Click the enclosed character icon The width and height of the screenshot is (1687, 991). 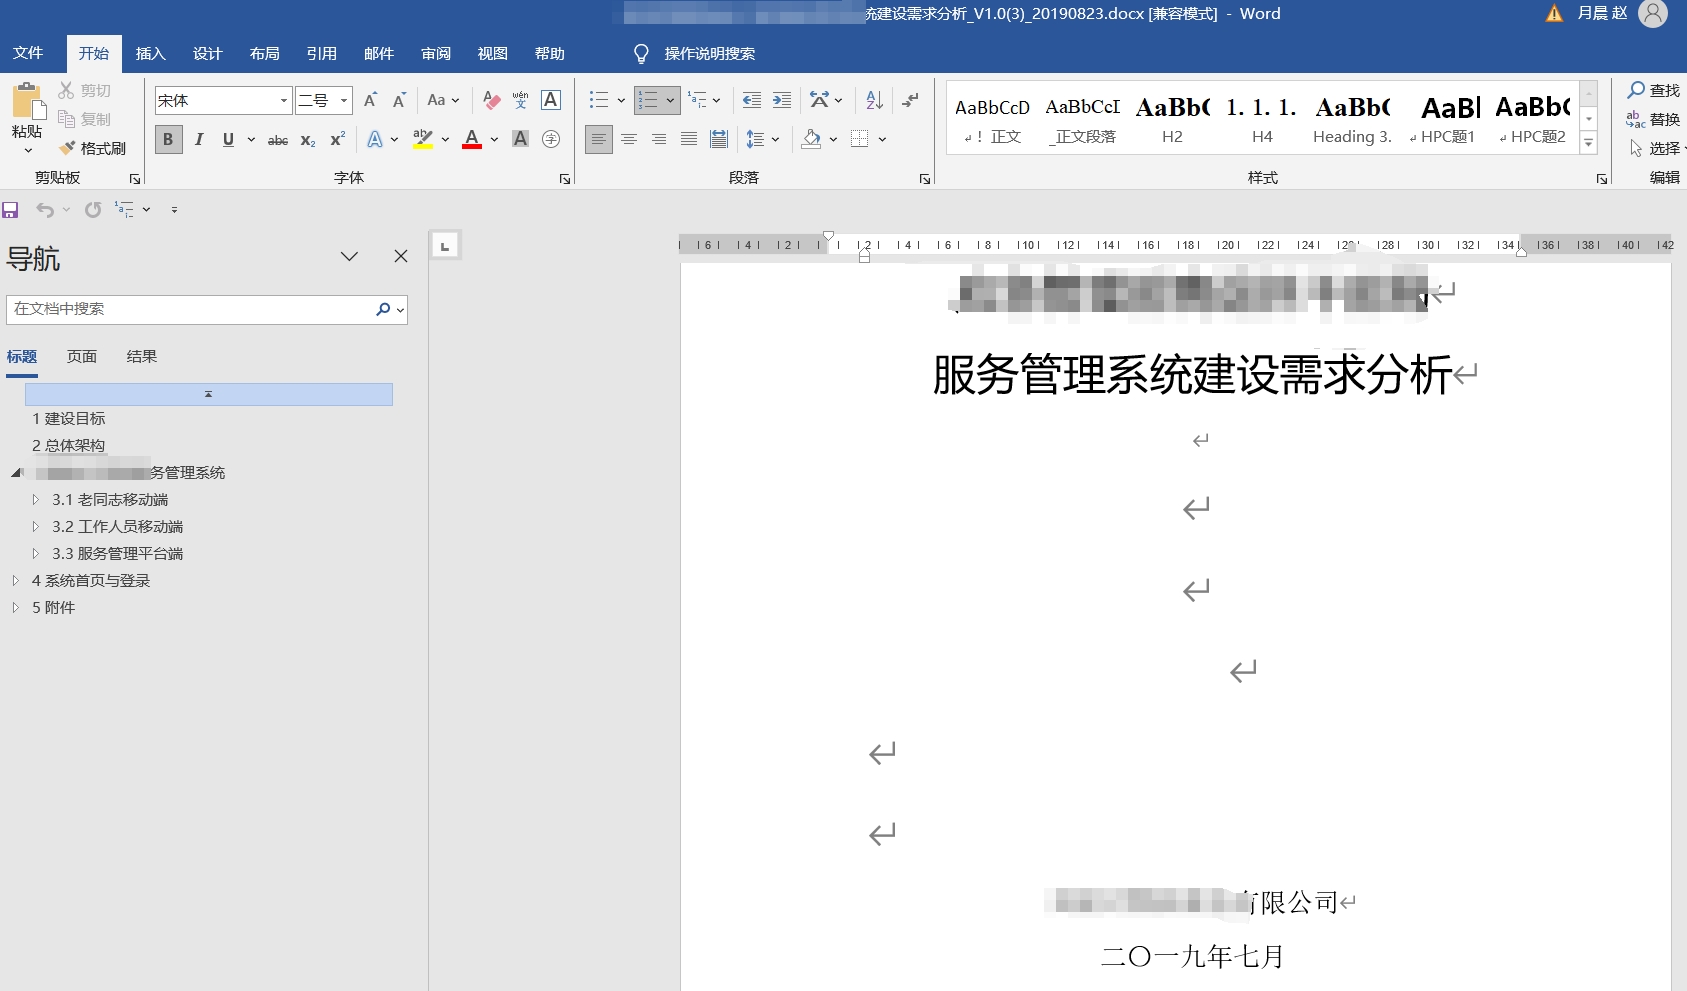coord(551,139)
